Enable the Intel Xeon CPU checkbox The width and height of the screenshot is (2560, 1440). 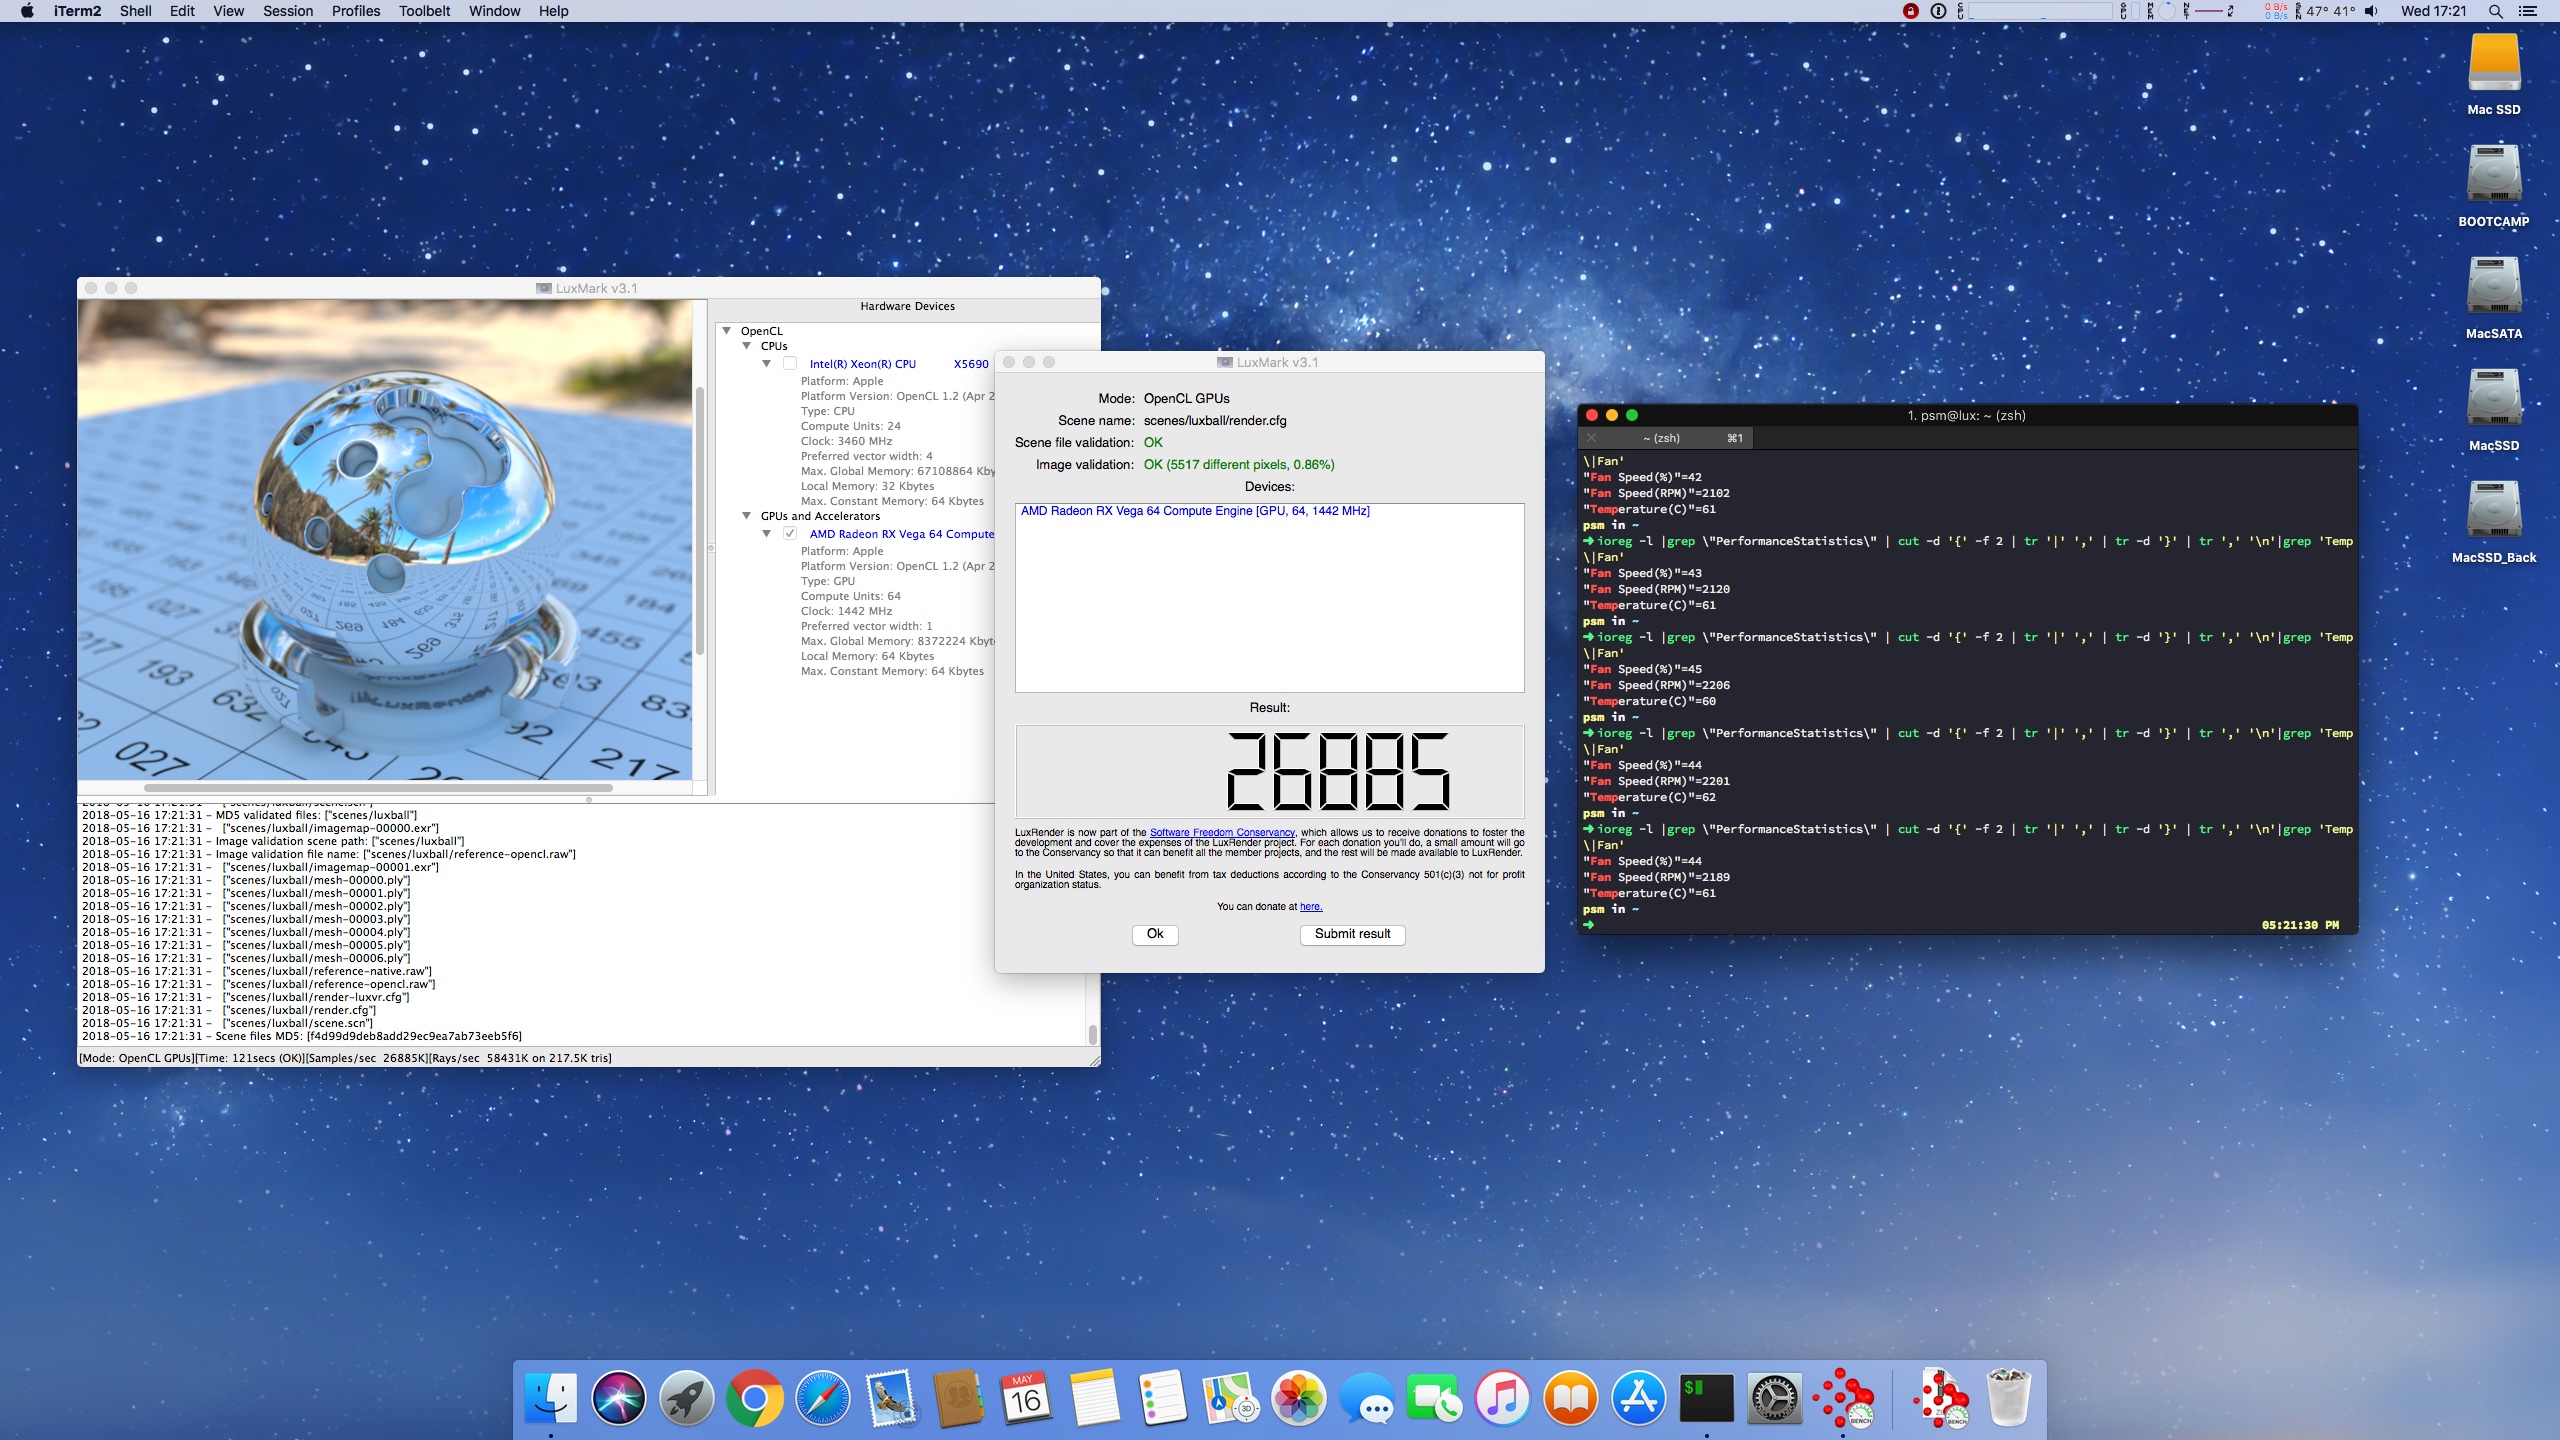(x=790, y=364)
